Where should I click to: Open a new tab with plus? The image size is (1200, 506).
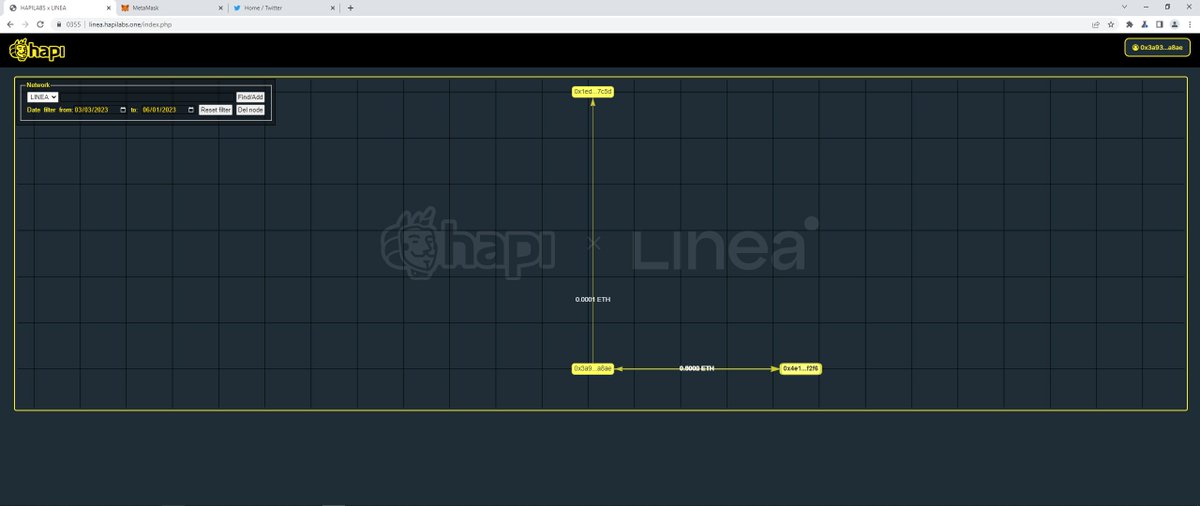[x=350, y=7]
